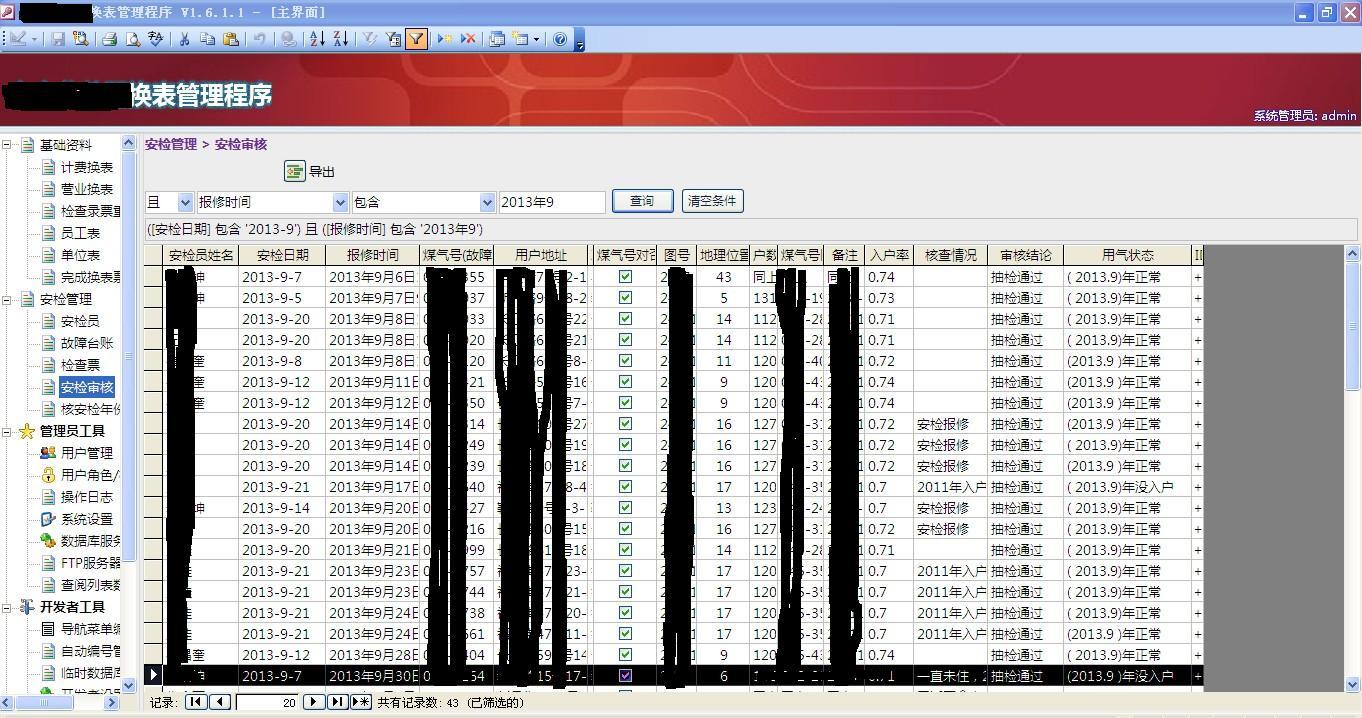Go to the next record
Screen dimensions: 1362x718
pyautogui.click(x=313, y=702)
